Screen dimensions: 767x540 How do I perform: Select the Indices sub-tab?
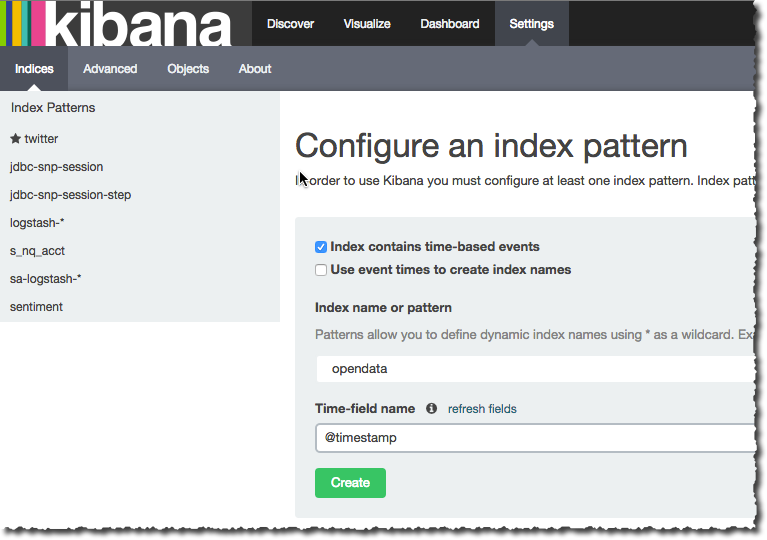[x=34, y=69]
